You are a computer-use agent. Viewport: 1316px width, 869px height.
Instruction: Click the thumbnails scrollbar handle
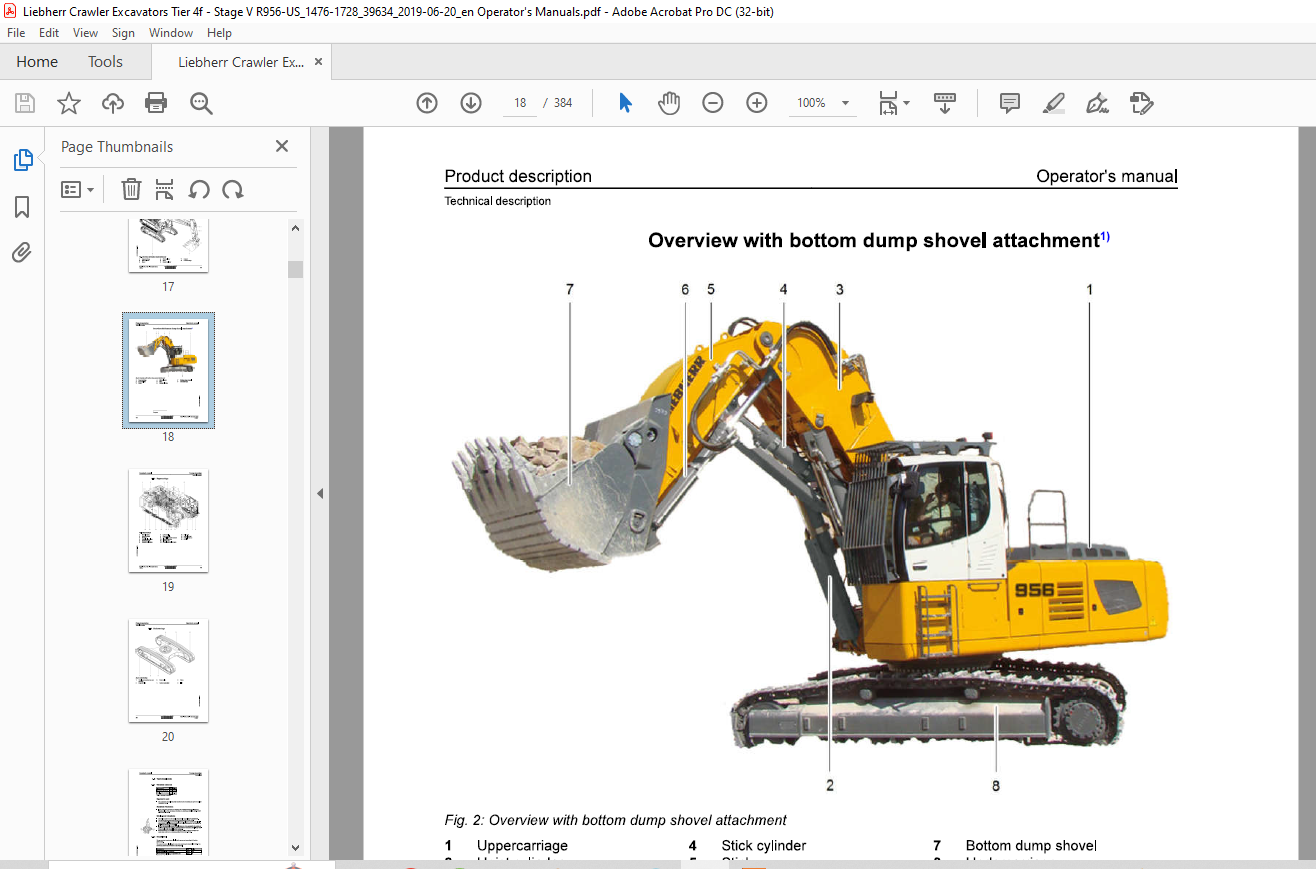tap(295, 270)
